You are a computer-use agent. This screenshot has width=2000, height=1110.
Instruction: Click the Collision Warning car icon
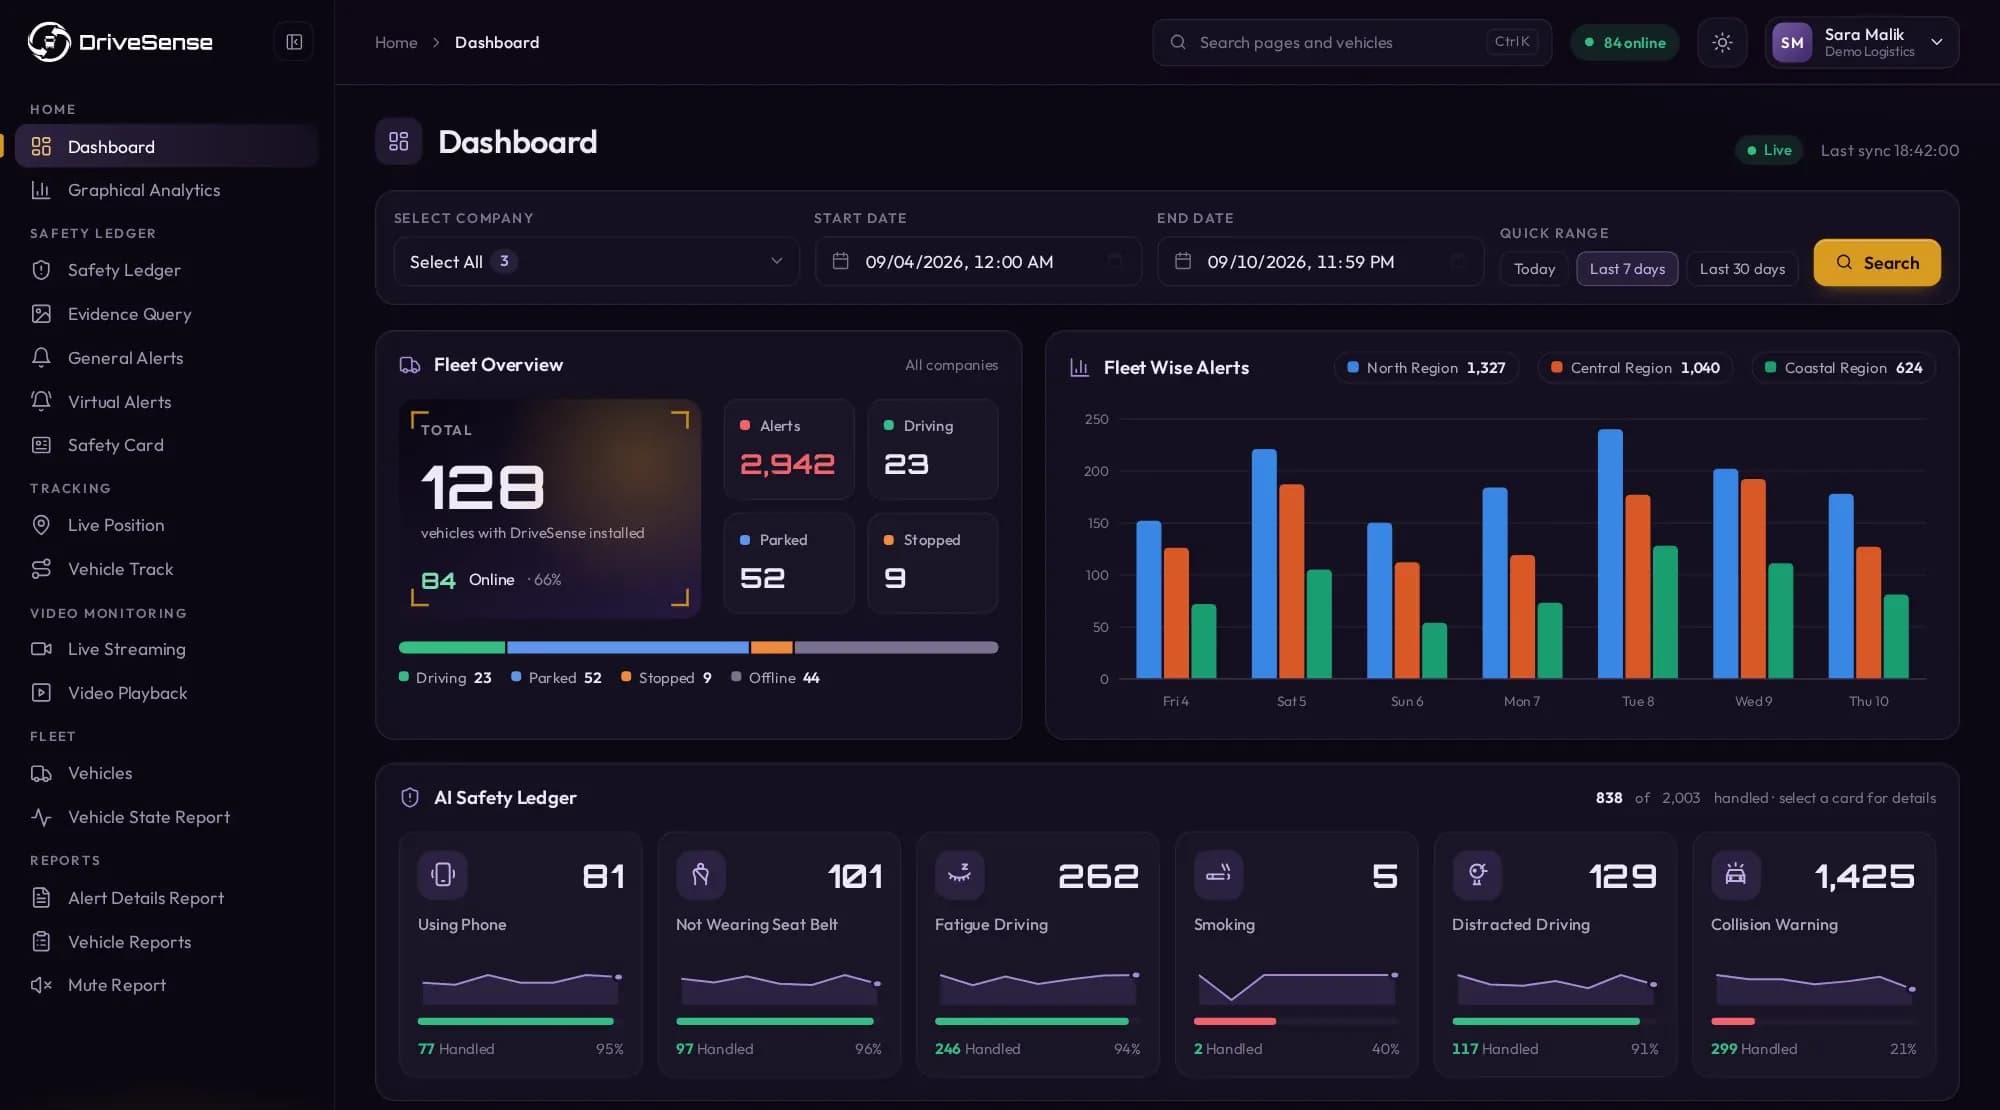coord(1736,874)
